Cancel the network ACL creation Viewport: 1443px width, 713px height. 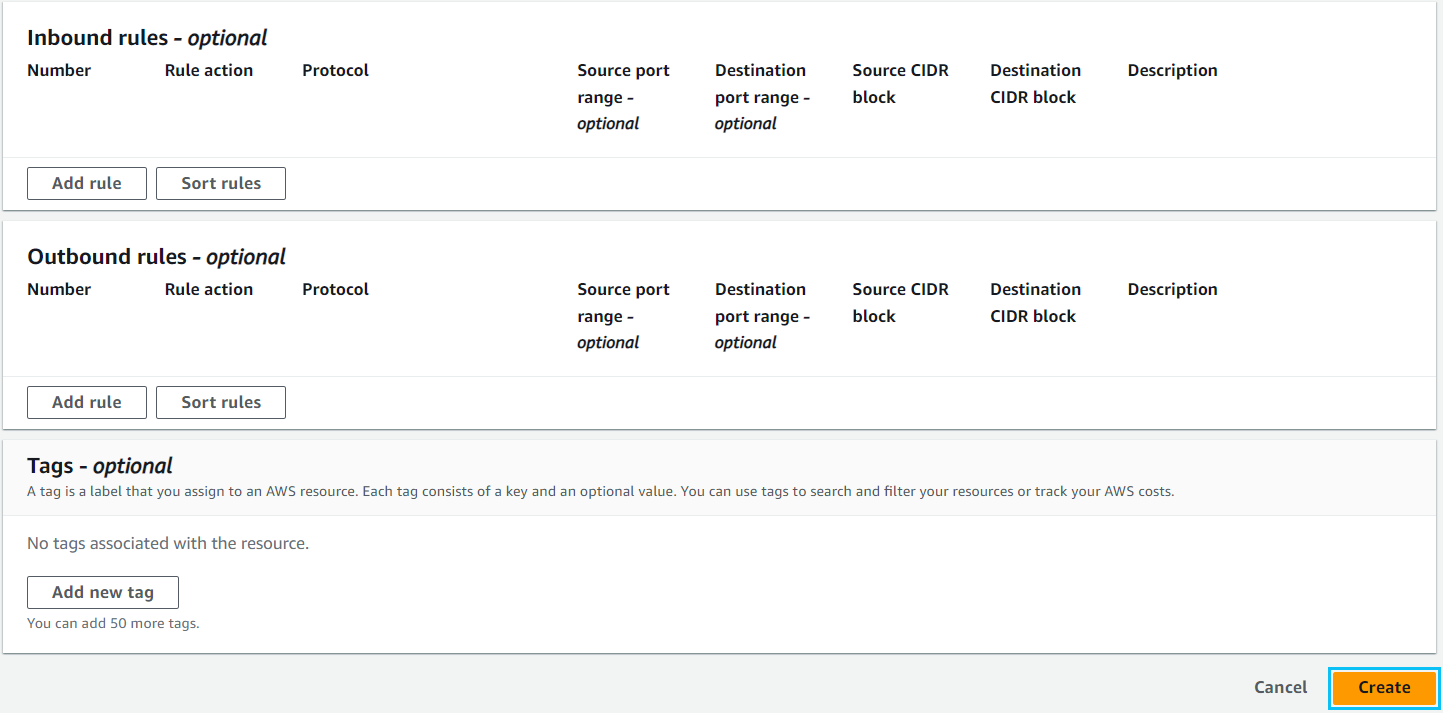click(x=1281, y=687)
